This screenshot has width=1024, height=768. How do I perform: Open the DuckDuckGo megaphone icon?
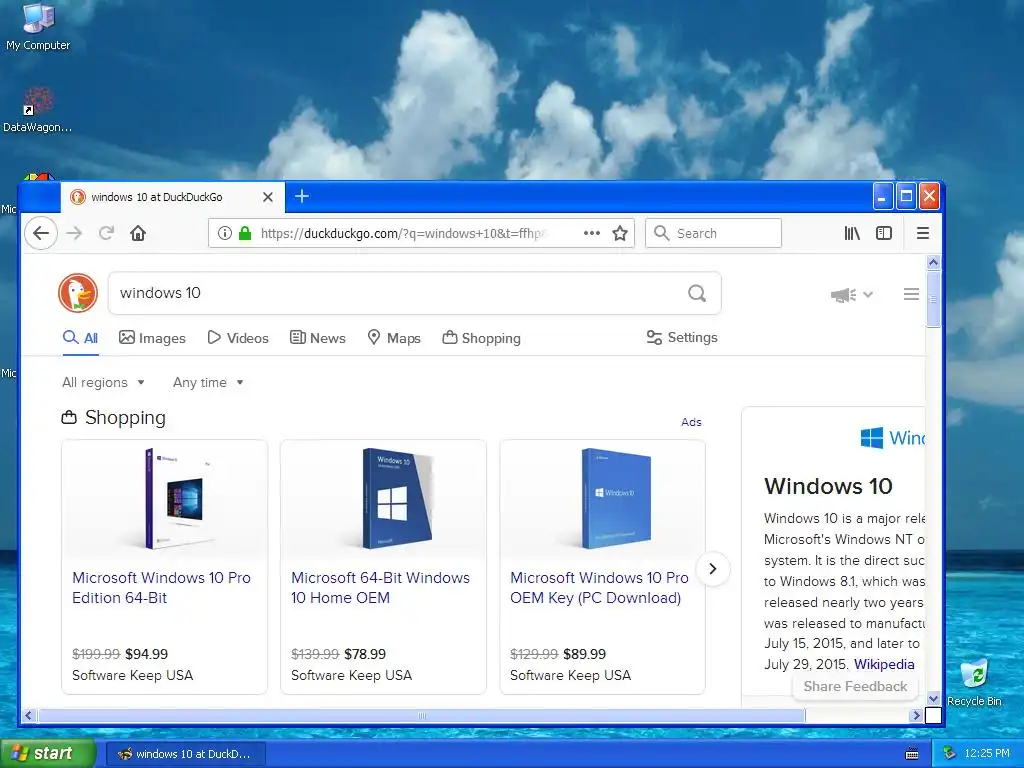[x=843, y=295]
